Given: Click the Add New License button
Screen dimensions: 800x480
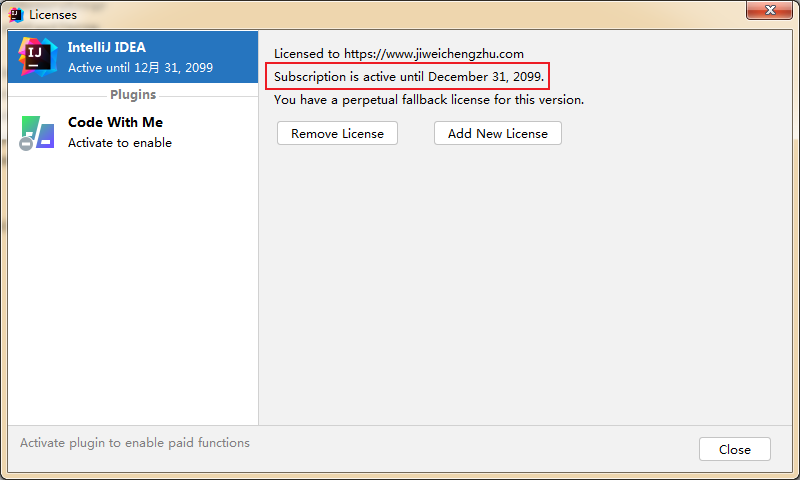Looking at the screenshot, I should point(497,133).
